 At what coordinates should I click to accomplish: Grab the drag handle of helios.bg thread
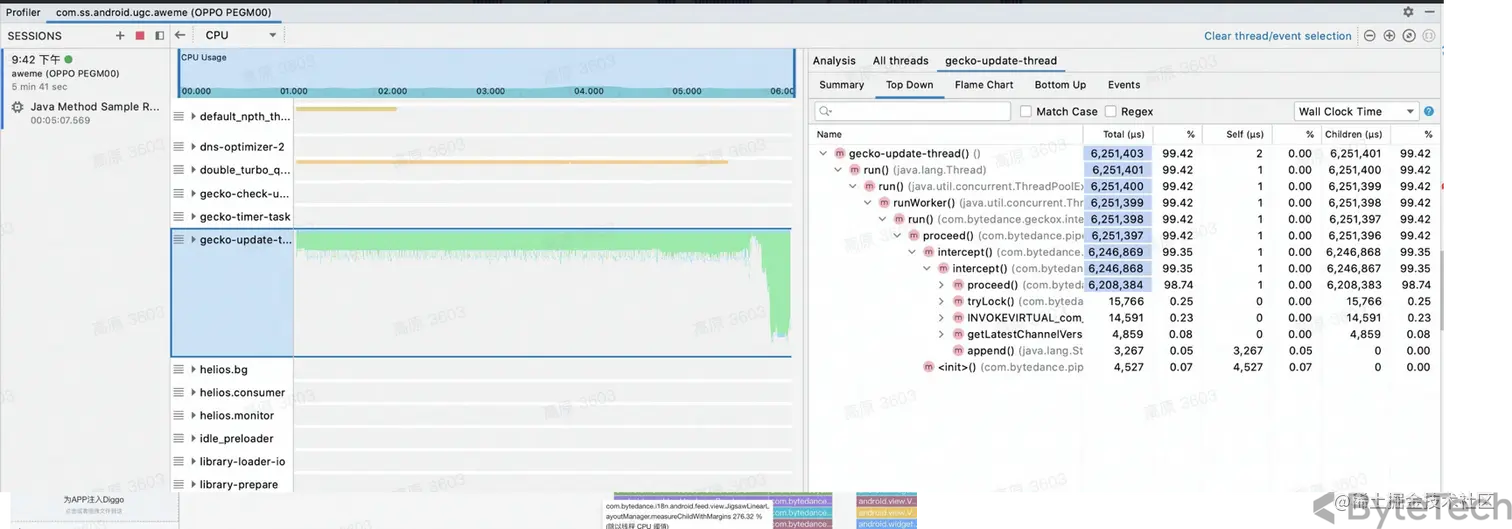[x=179, y=369]
